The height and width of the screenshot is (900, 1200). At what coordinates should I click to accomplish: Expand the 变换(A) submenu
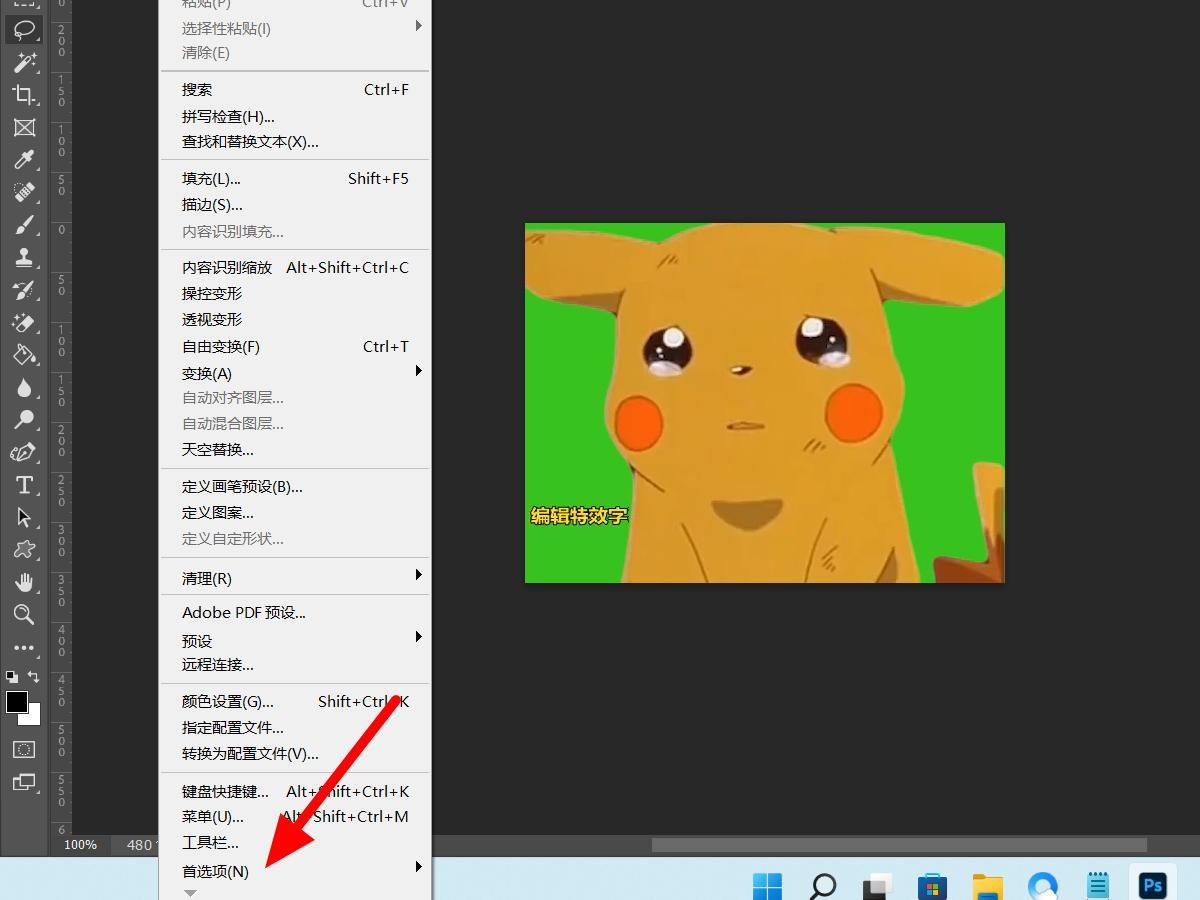206,373
